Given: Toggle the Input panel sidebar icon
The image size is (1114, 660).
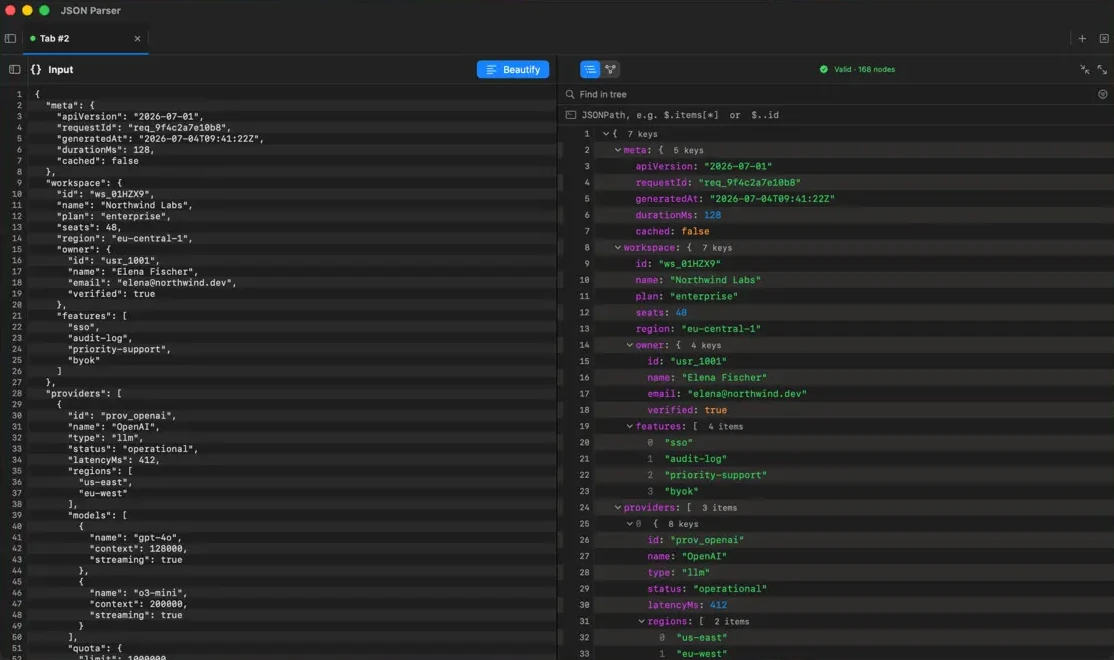Looking at the screenshot, I should click(14, 70).
